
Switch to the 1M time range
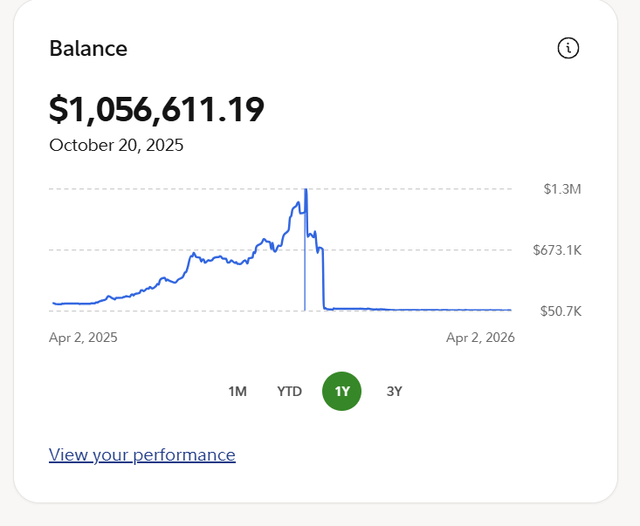pos(237,391)
